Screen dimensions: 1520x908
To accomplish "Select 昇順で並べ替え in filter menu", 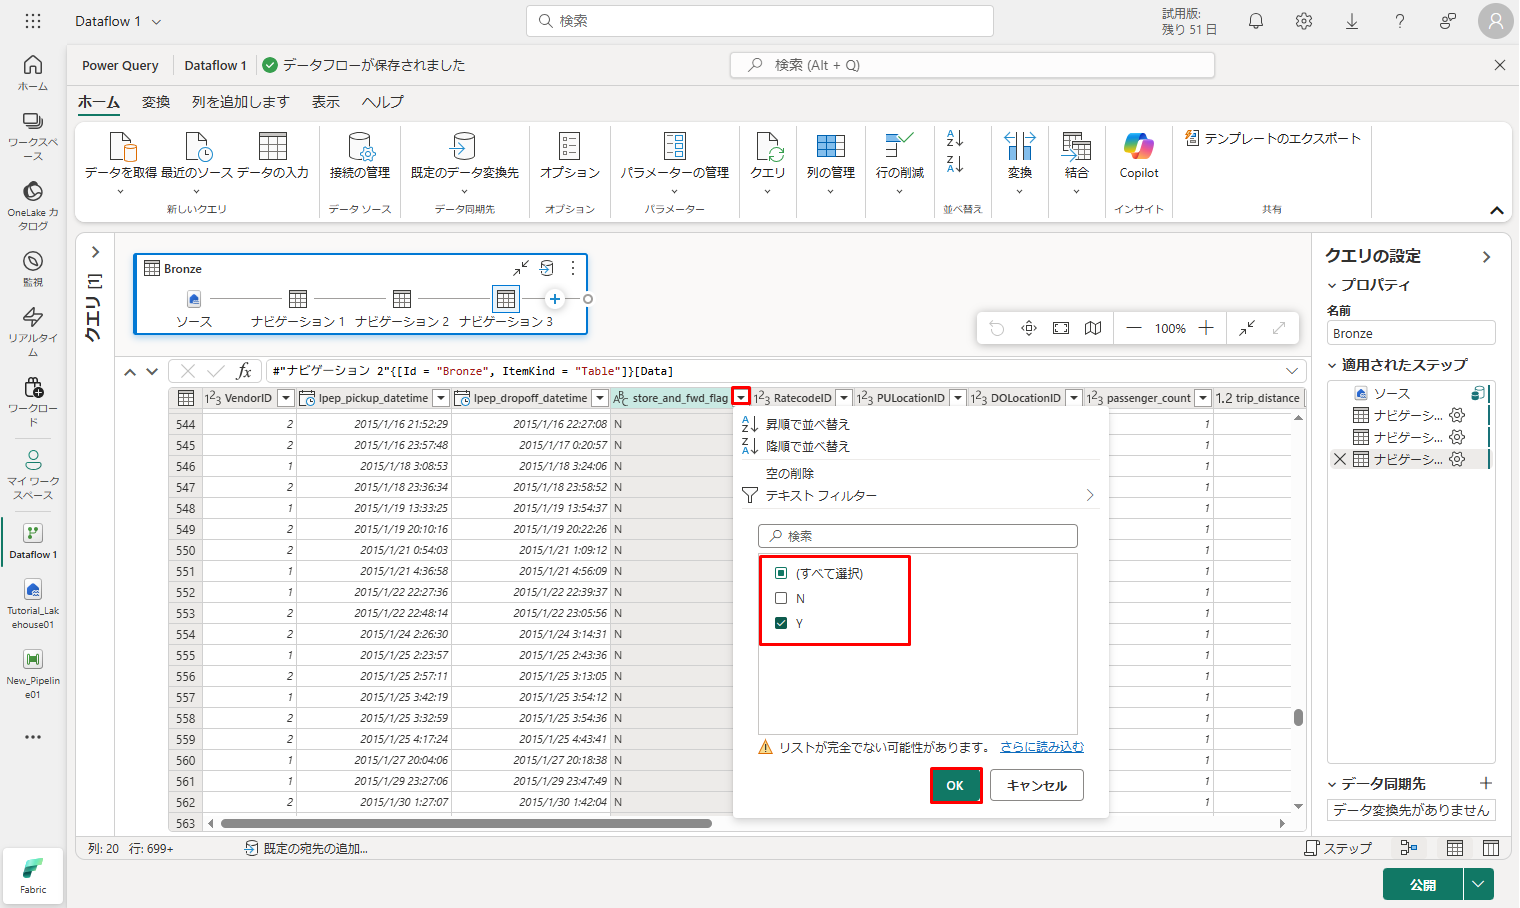I will point(807,424).
